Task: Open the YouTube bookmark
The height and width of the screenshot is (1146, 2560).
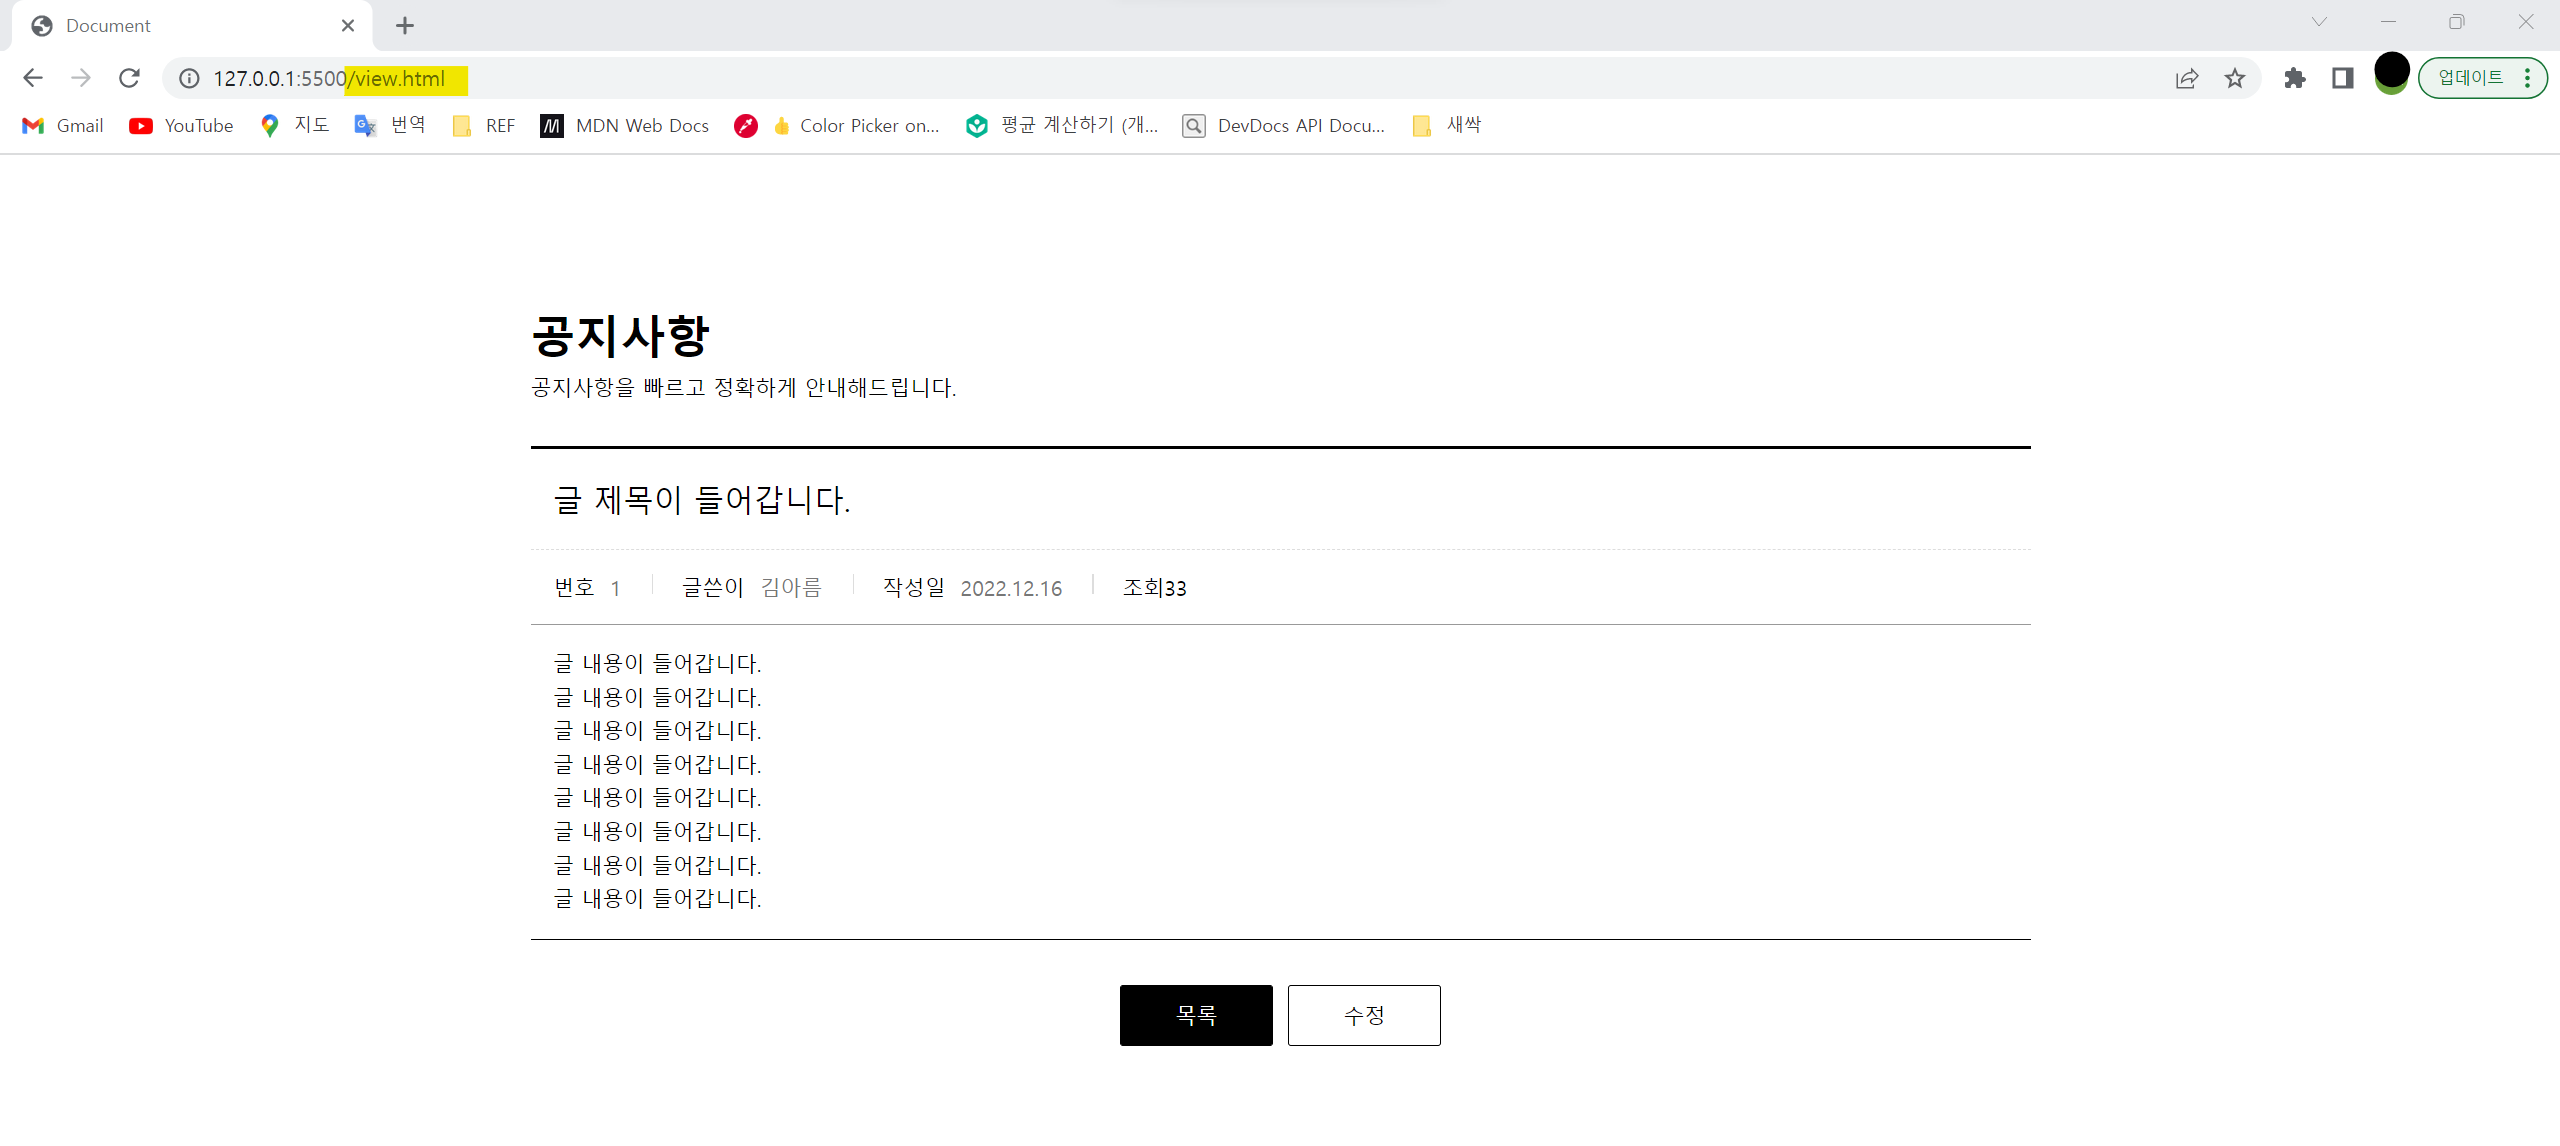Action: click(182, 125)
